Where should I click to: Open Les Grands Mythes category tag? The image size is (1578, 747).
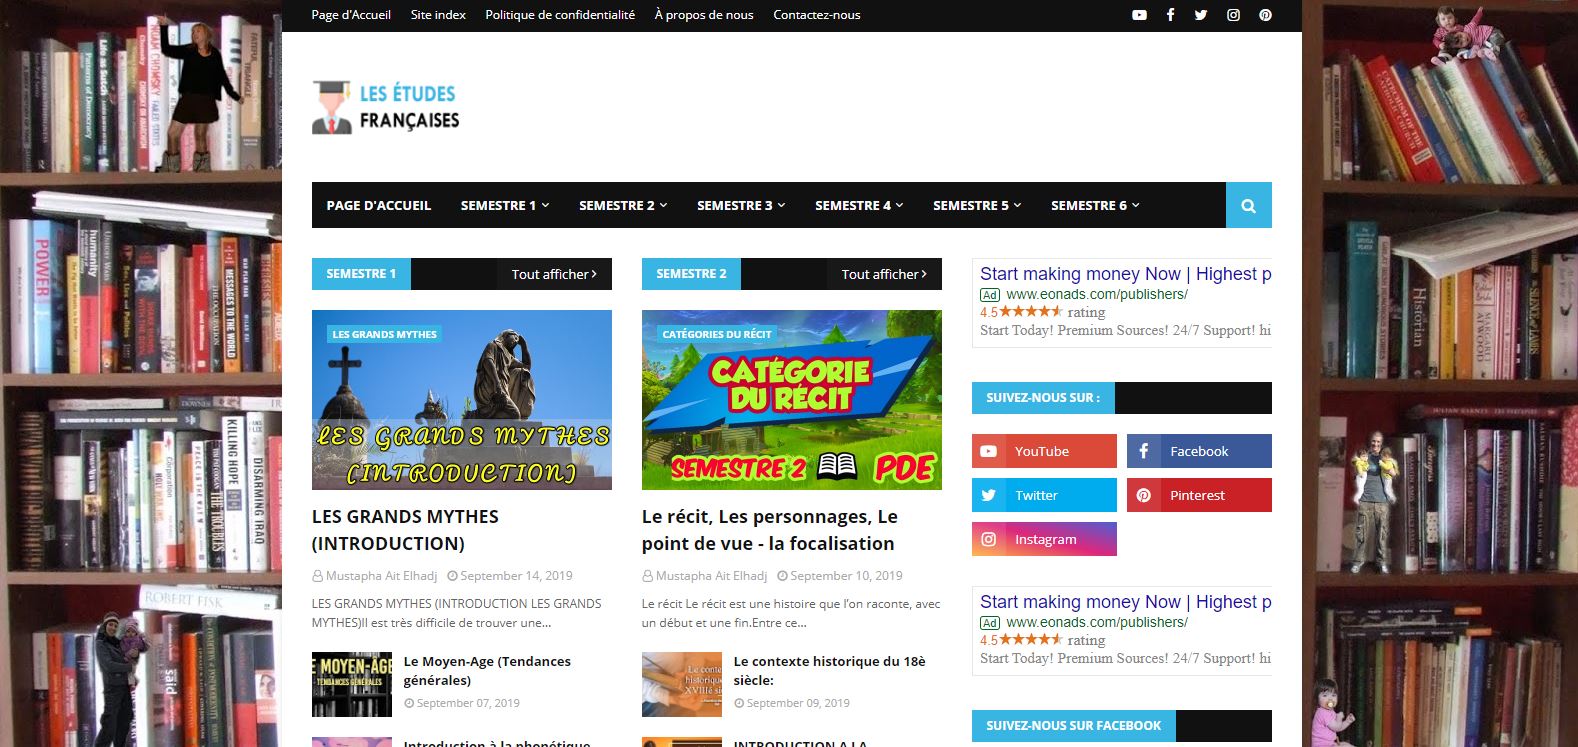384,334
